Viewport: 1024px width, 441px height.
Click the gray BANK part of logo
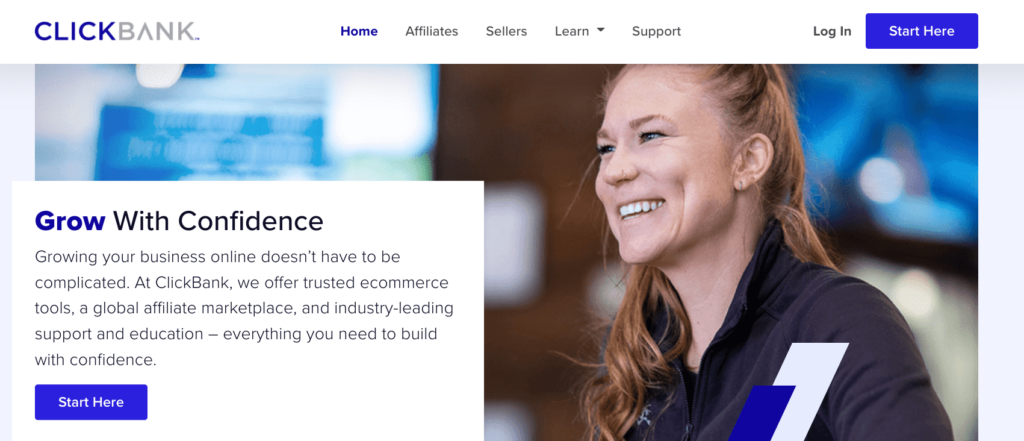click(x=159, y=31)
